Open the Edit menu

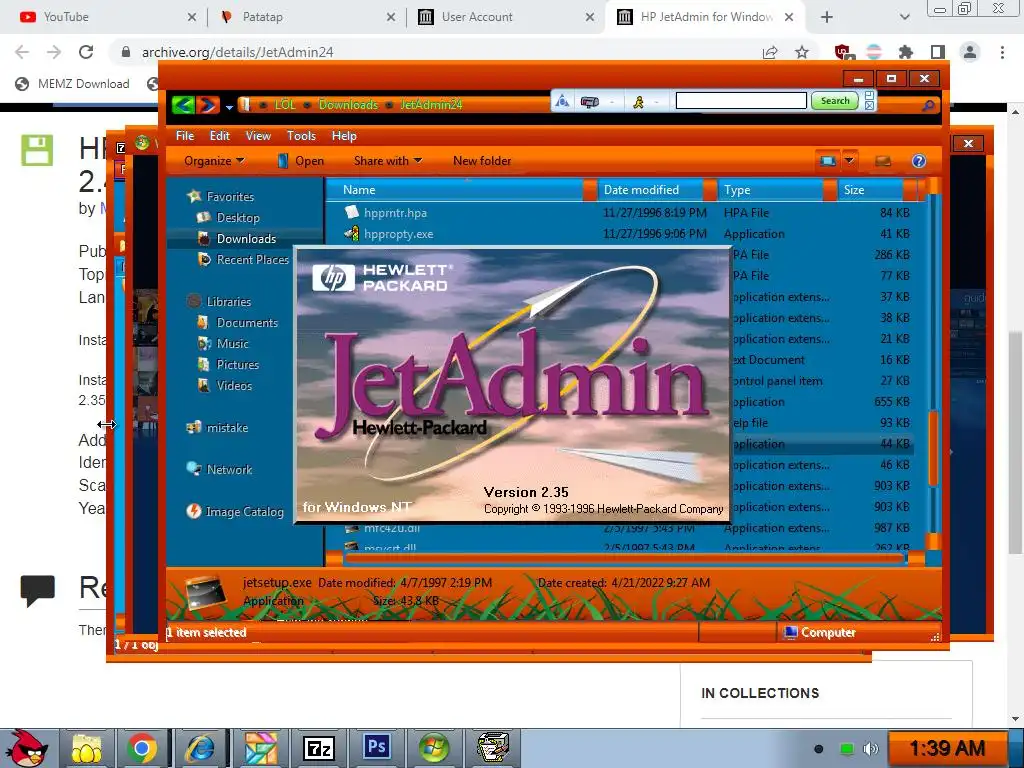coord(219,136)
